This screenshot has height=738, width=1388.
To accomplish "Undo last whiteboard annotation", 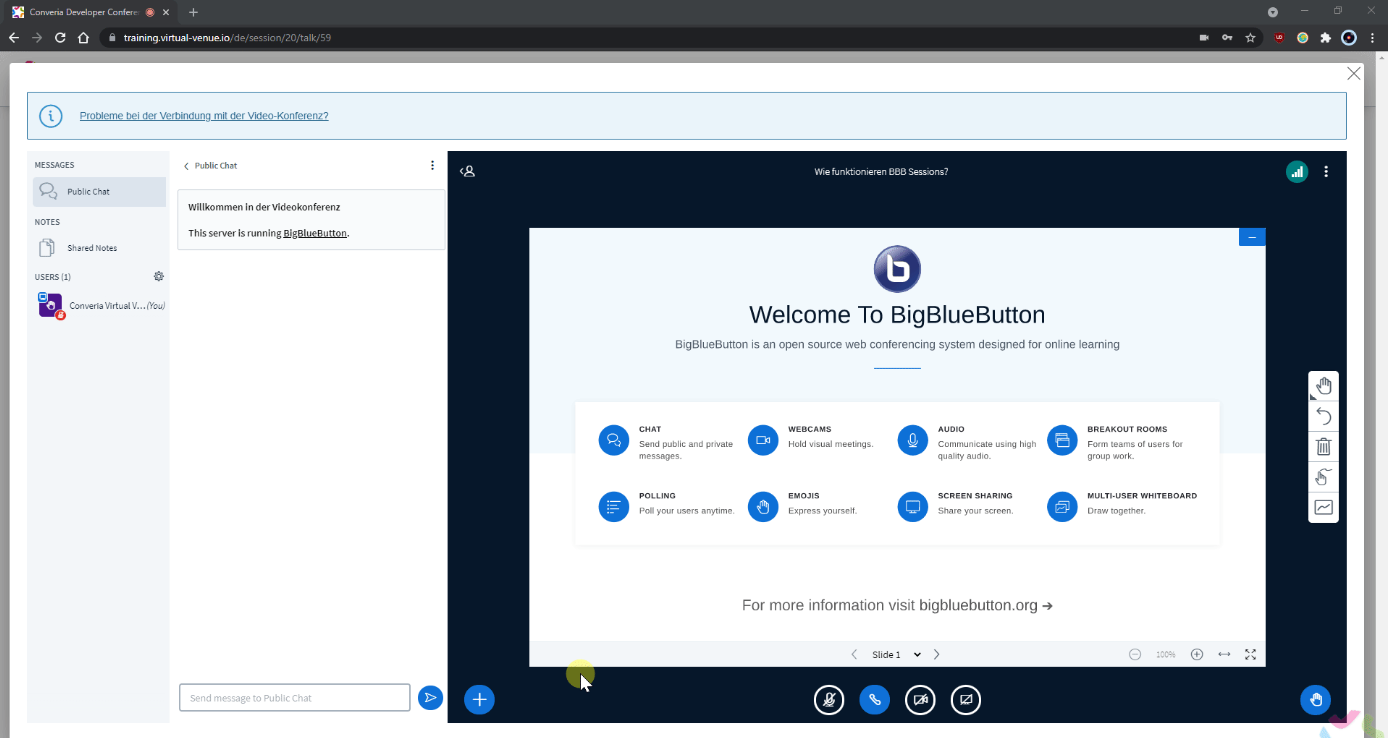I will click(1323, 416).
